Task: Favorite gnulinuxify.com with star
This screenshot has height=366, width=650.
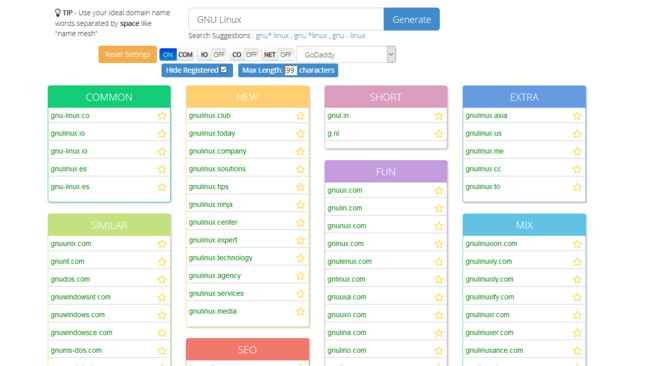Action: pos(577,297)
